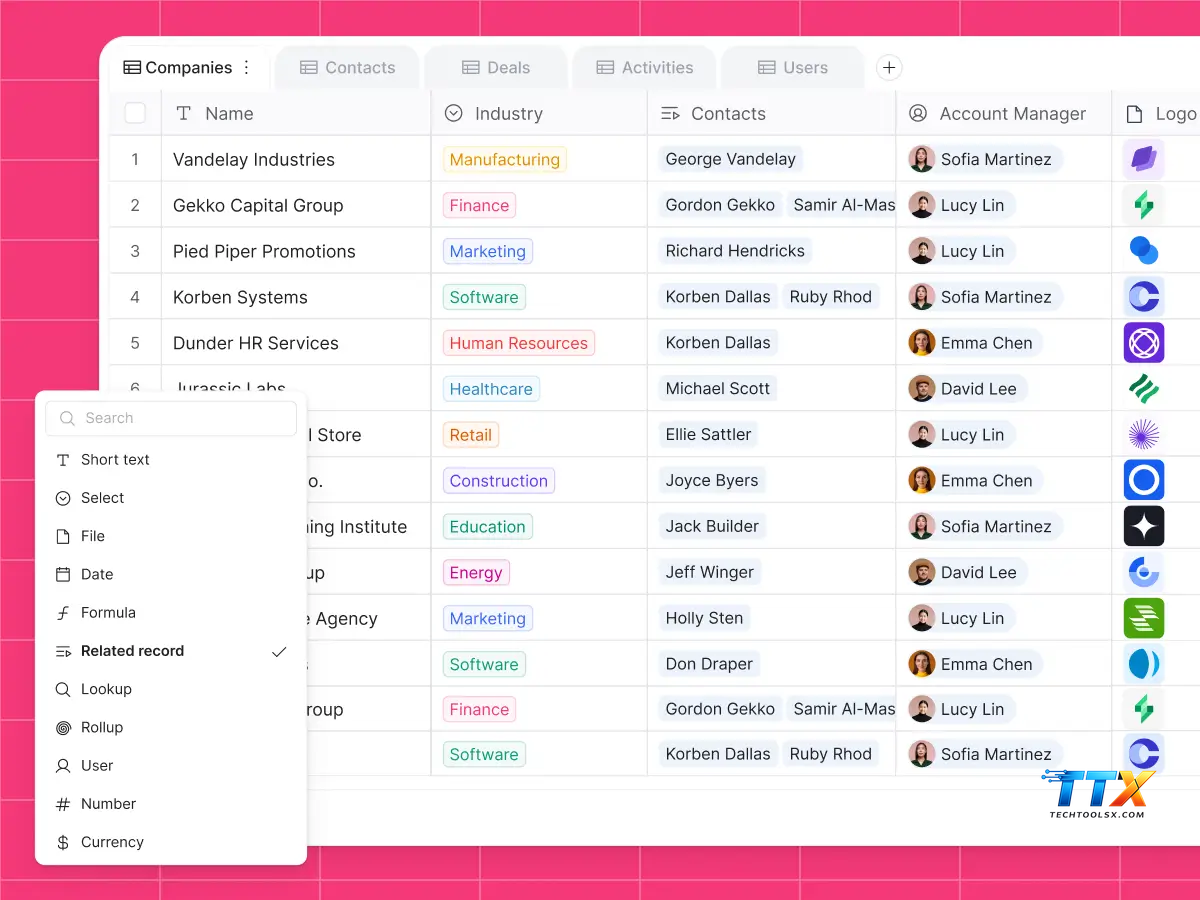This screenshot has height=900, width=1200.
Task: Choose Rollup field type
Action: pos(171,727)
